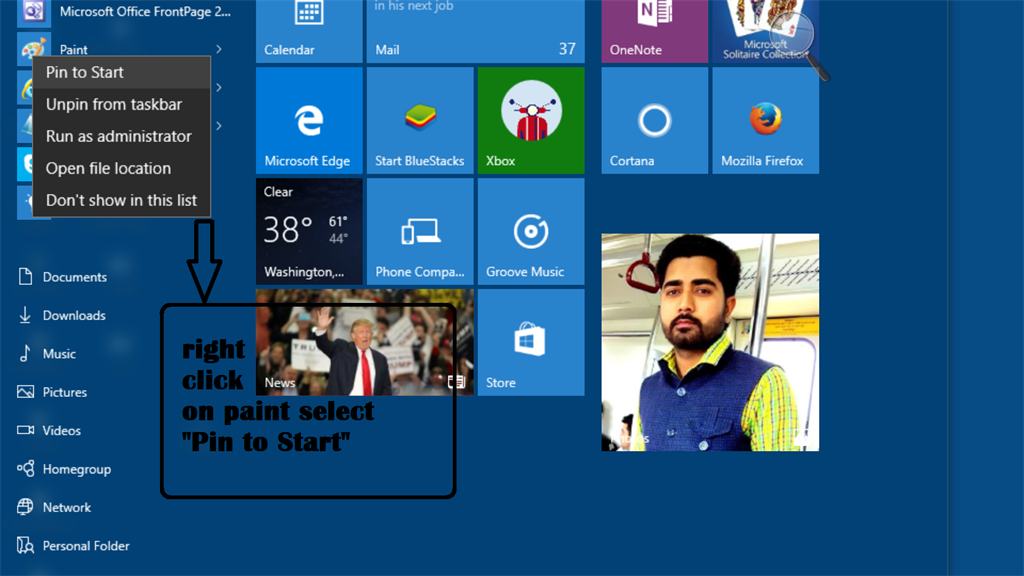Open the Cortana tile
The height and width of the screenshot is (576, 1024).
pyautogui.click(x=654, y=120)
